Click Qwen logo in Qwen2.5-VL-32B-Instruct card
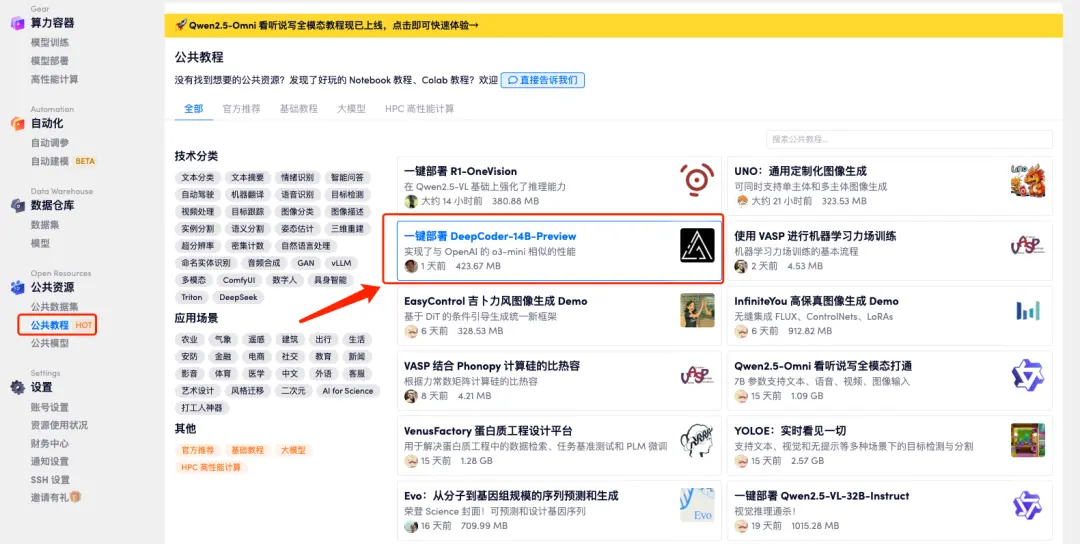This screenshot has width=1080, height=544. 1028,505
